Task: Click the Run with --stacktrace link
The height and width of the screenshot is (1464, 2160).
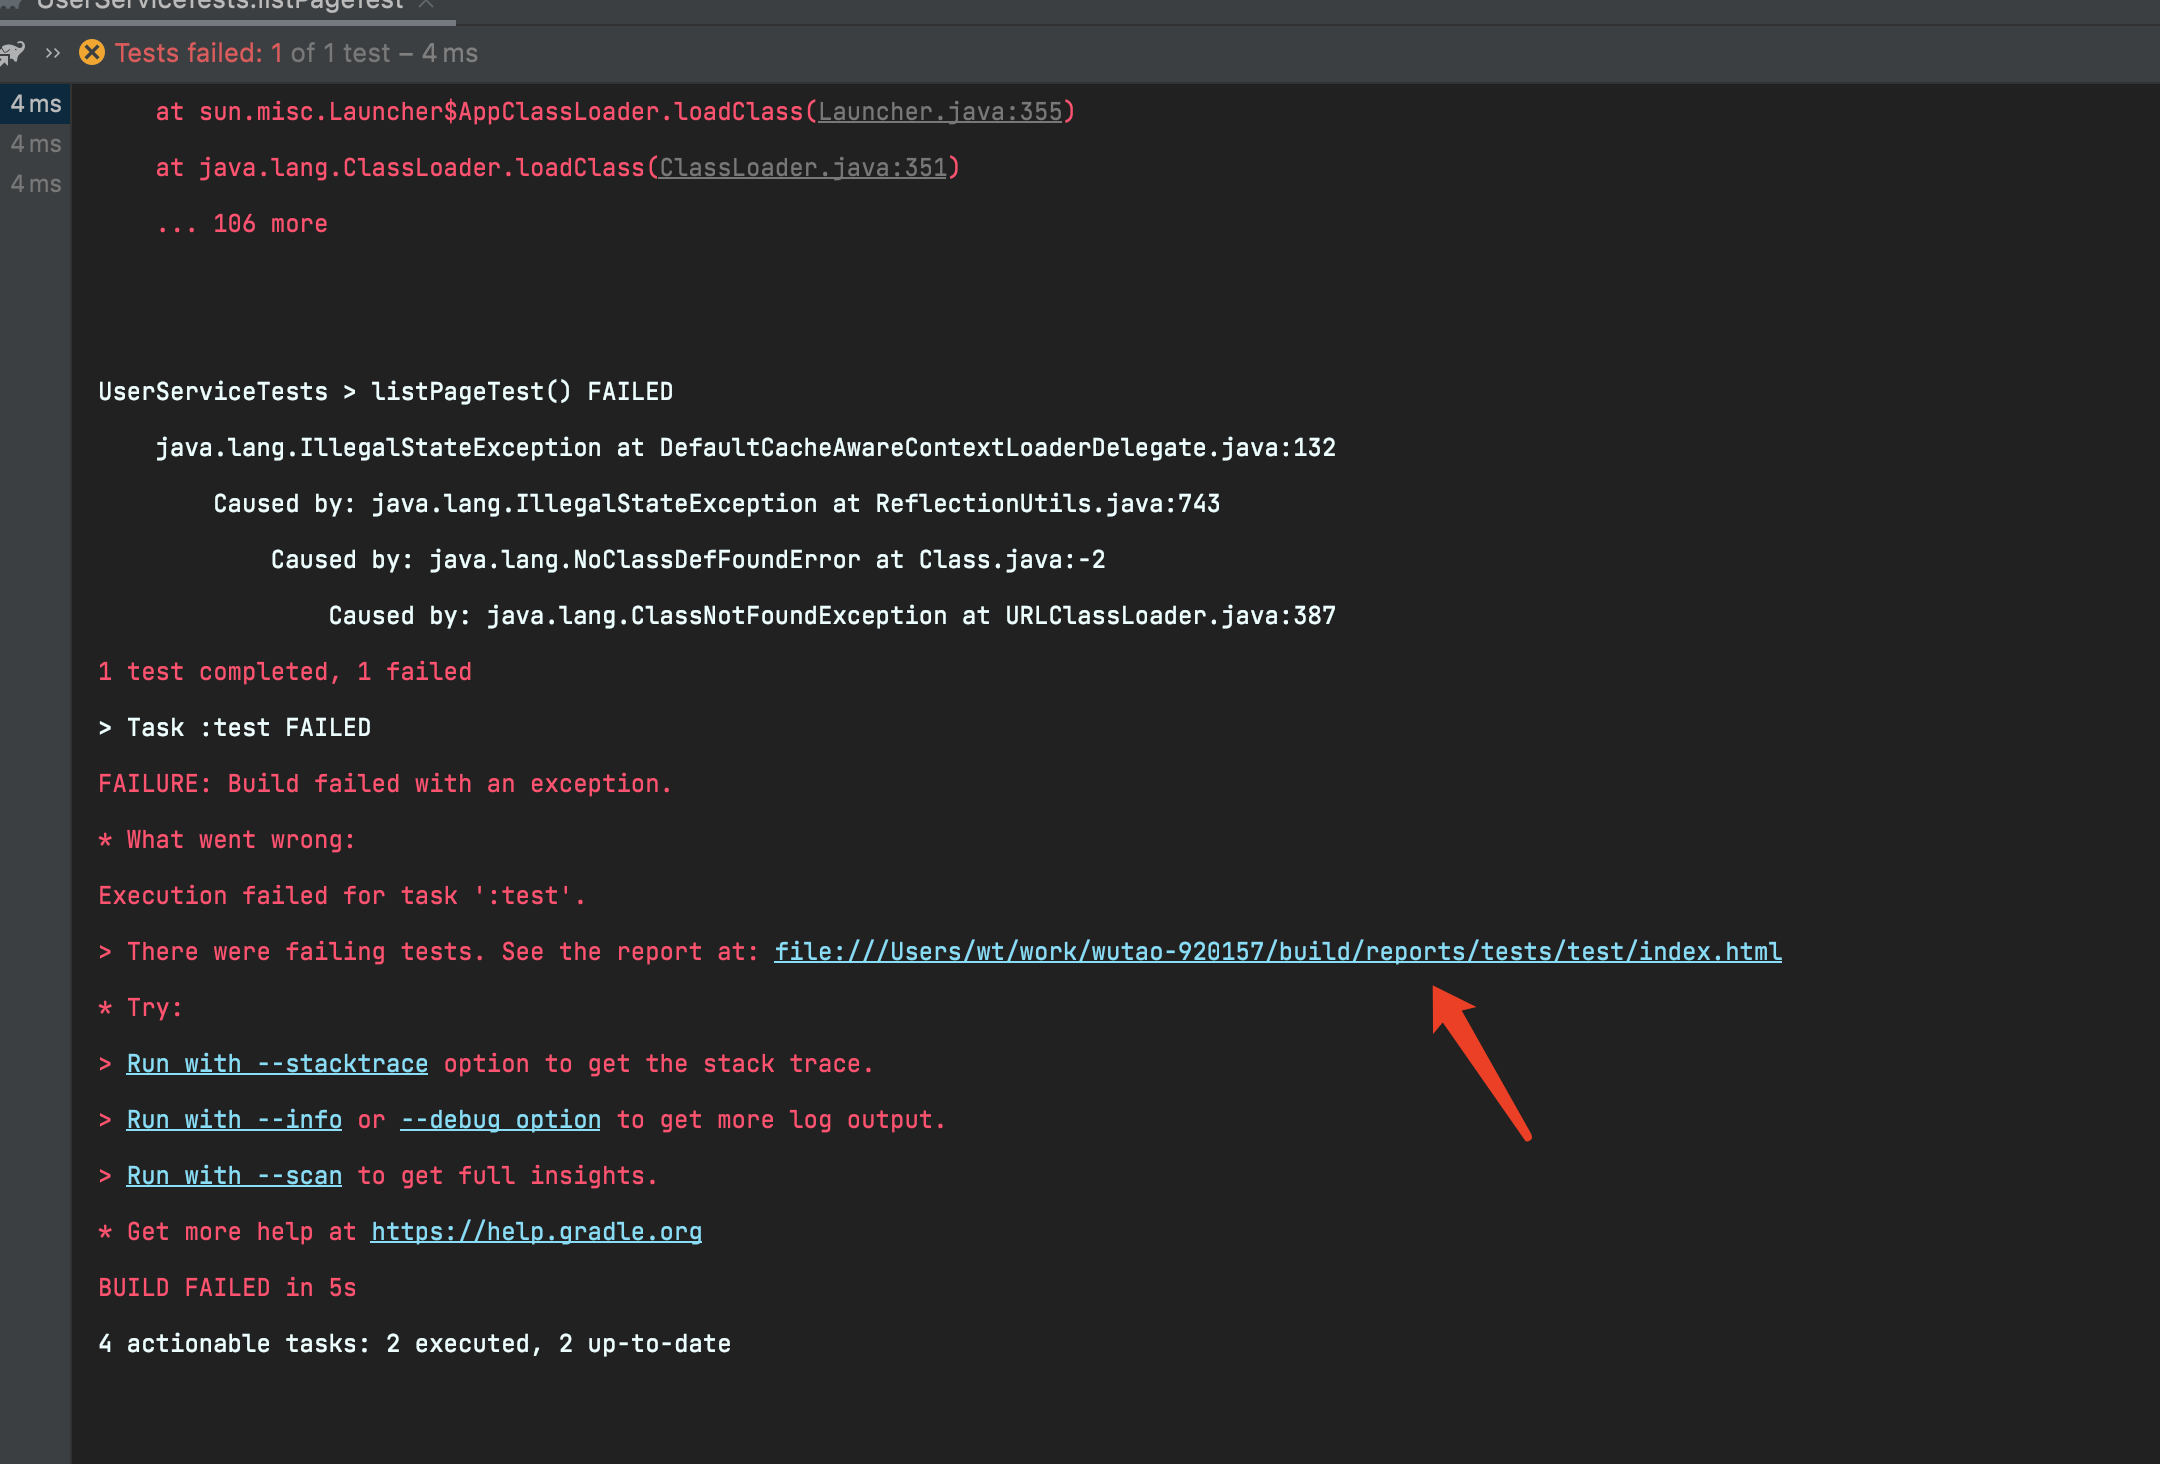Action: pyautogui.click(x=277, y=1064)
